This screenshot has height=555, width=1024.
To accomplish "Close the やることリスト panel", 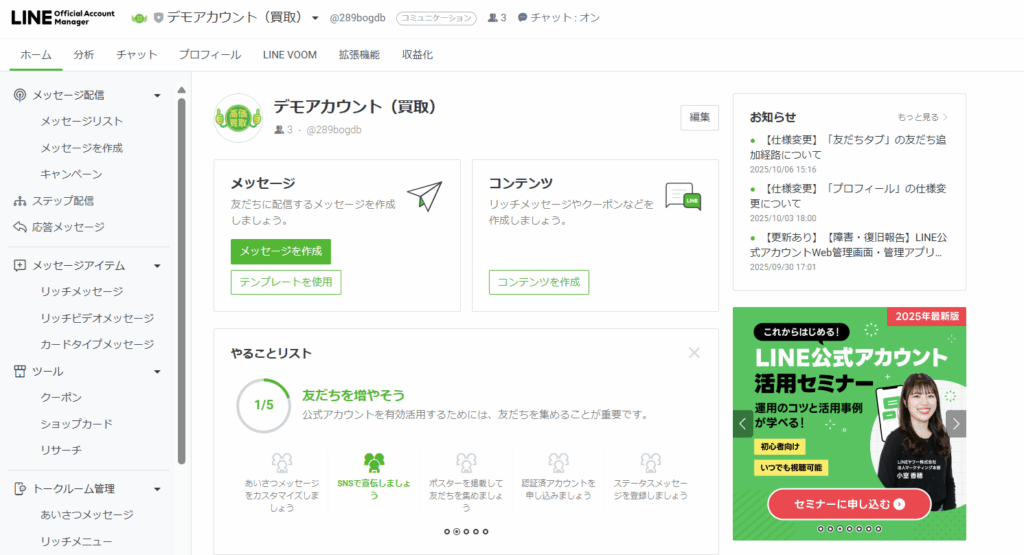I will (694, 352).
